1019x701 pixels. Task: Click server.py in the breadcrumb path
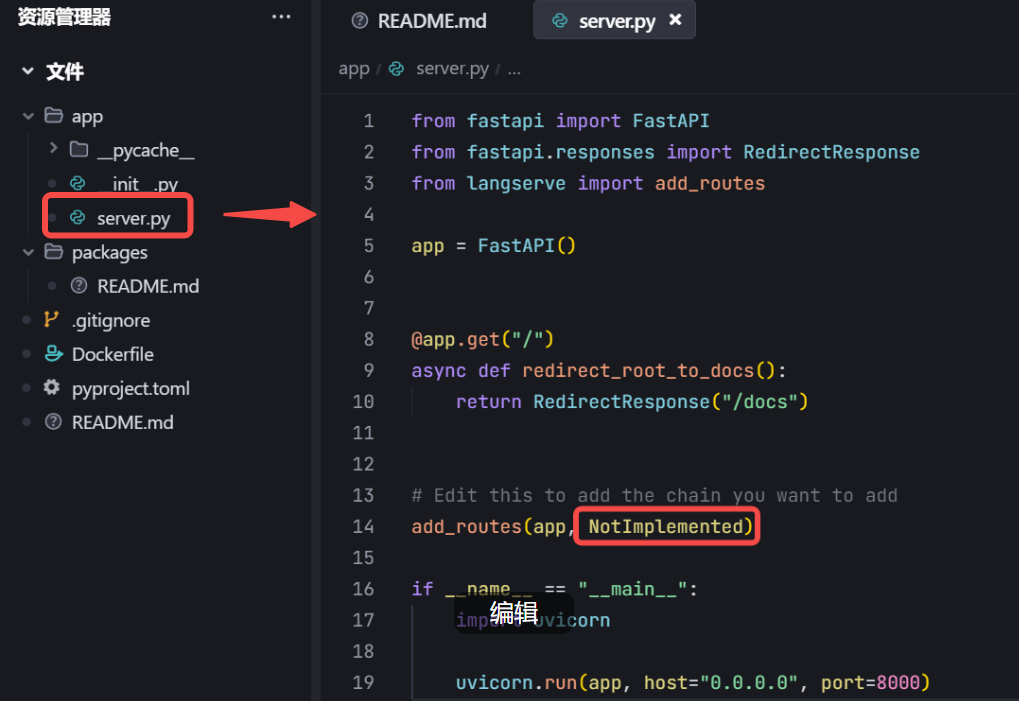point(452,69)
